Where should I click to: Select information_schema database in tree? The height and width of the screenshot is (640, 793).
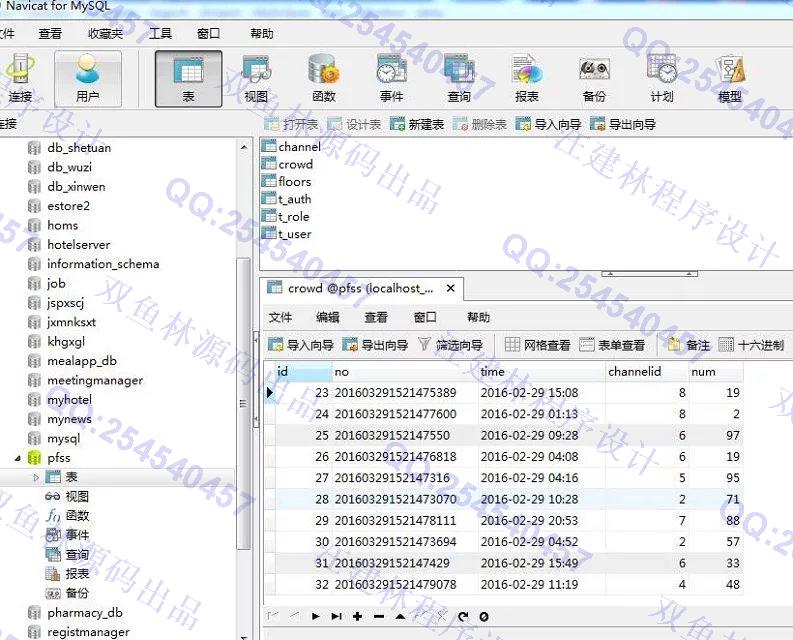pos(94,264)
